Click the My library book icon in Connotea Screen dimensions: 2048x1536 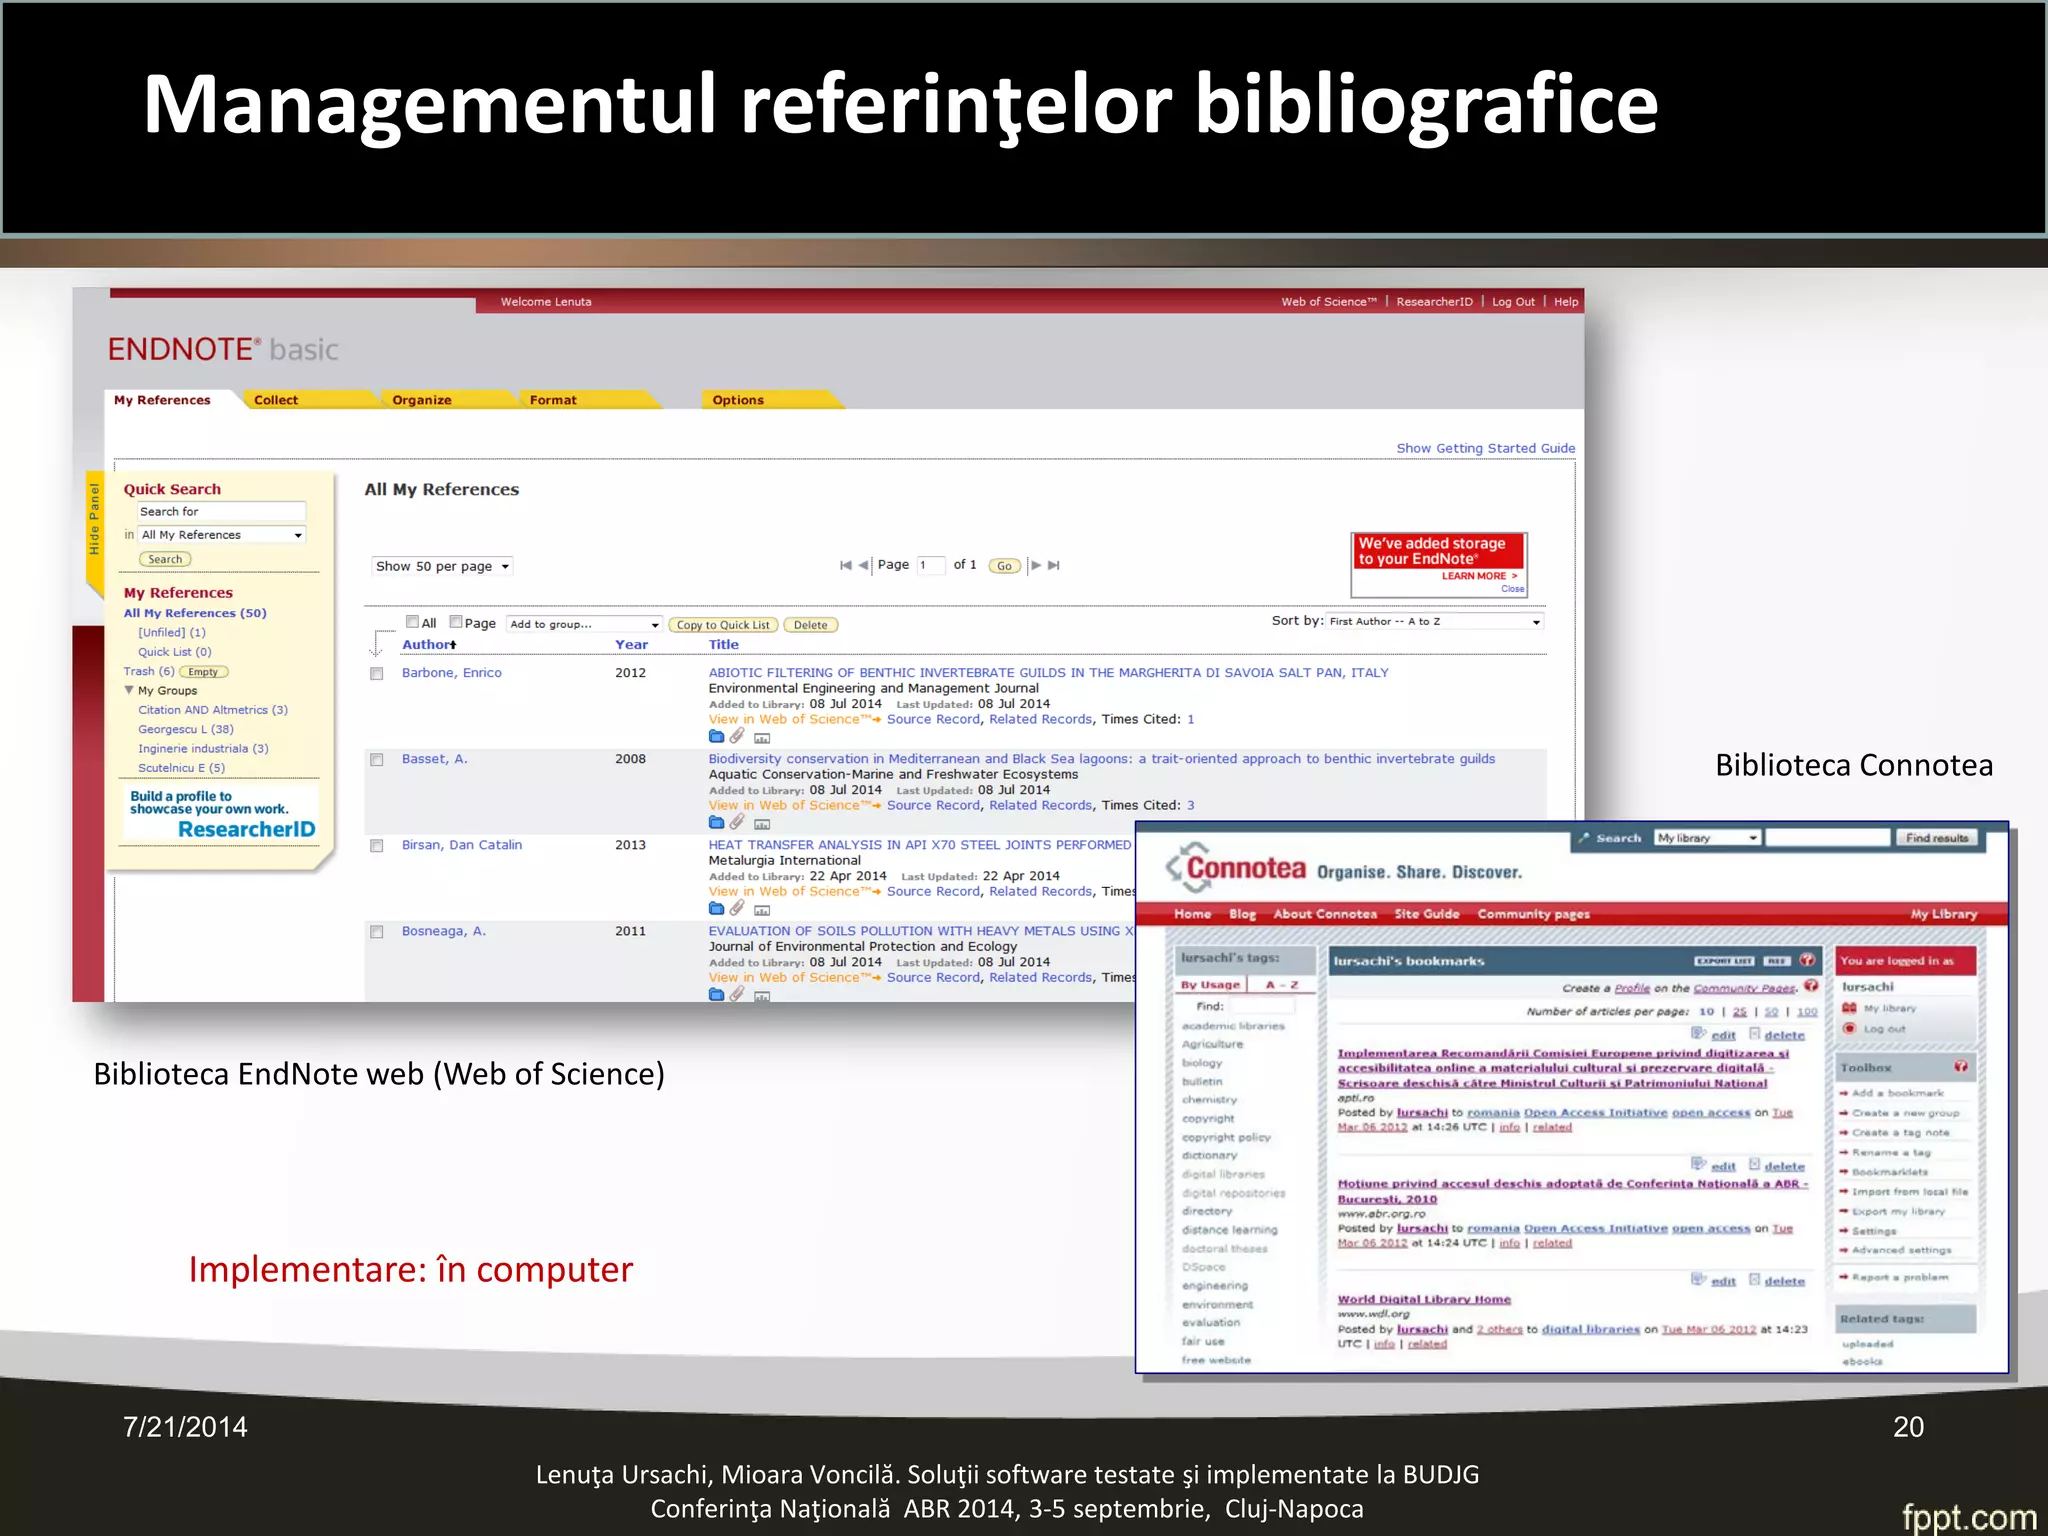click(x=1849, y=1008)
